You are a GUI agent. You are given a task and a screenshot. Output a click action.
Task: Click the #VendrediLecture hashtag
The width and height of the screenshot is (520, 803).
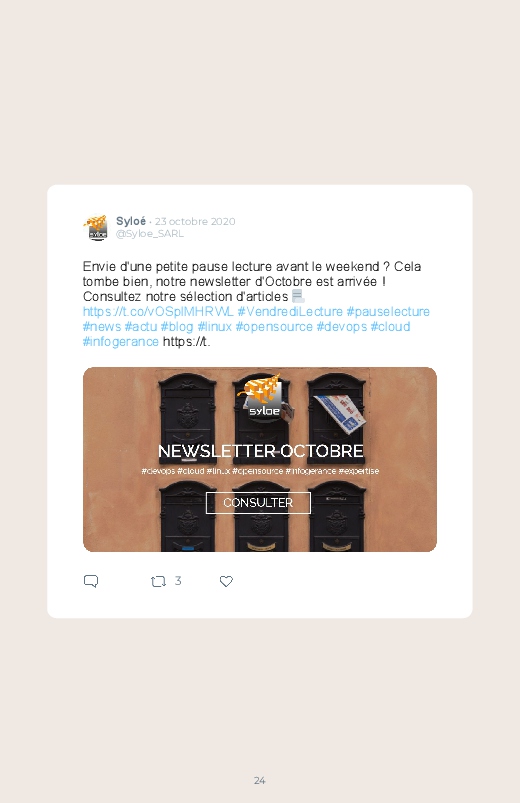point(290,311)
